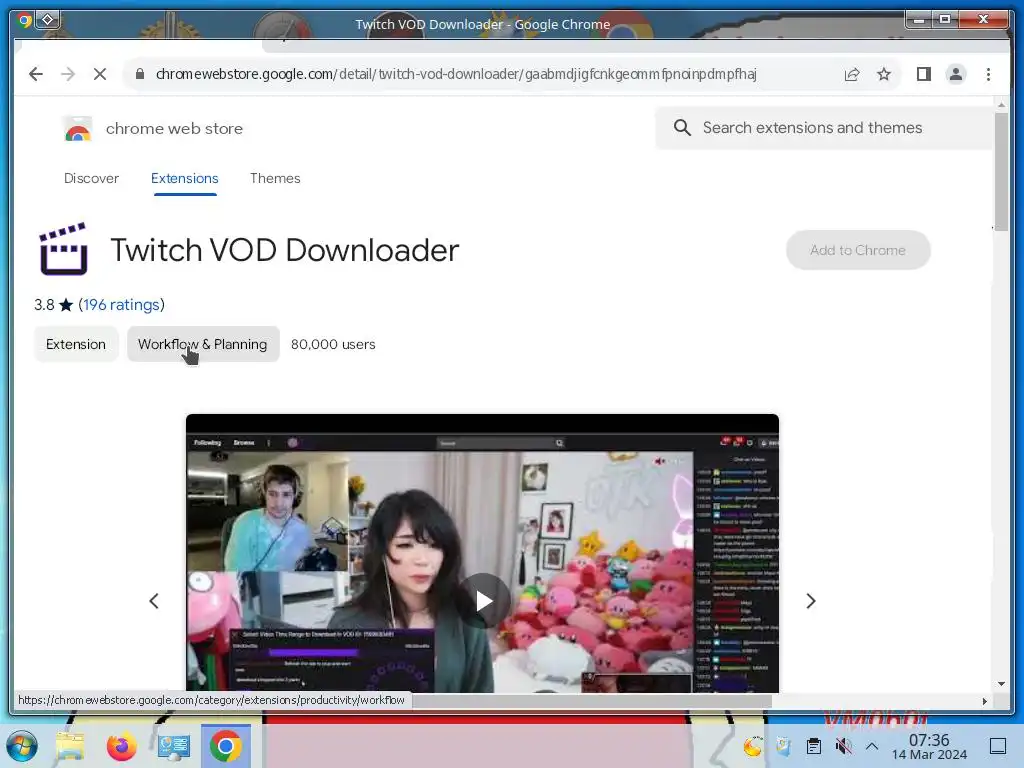Click the Extension category chip
This screenshot has width=1024, height=768.
click(x=76, y=344)
